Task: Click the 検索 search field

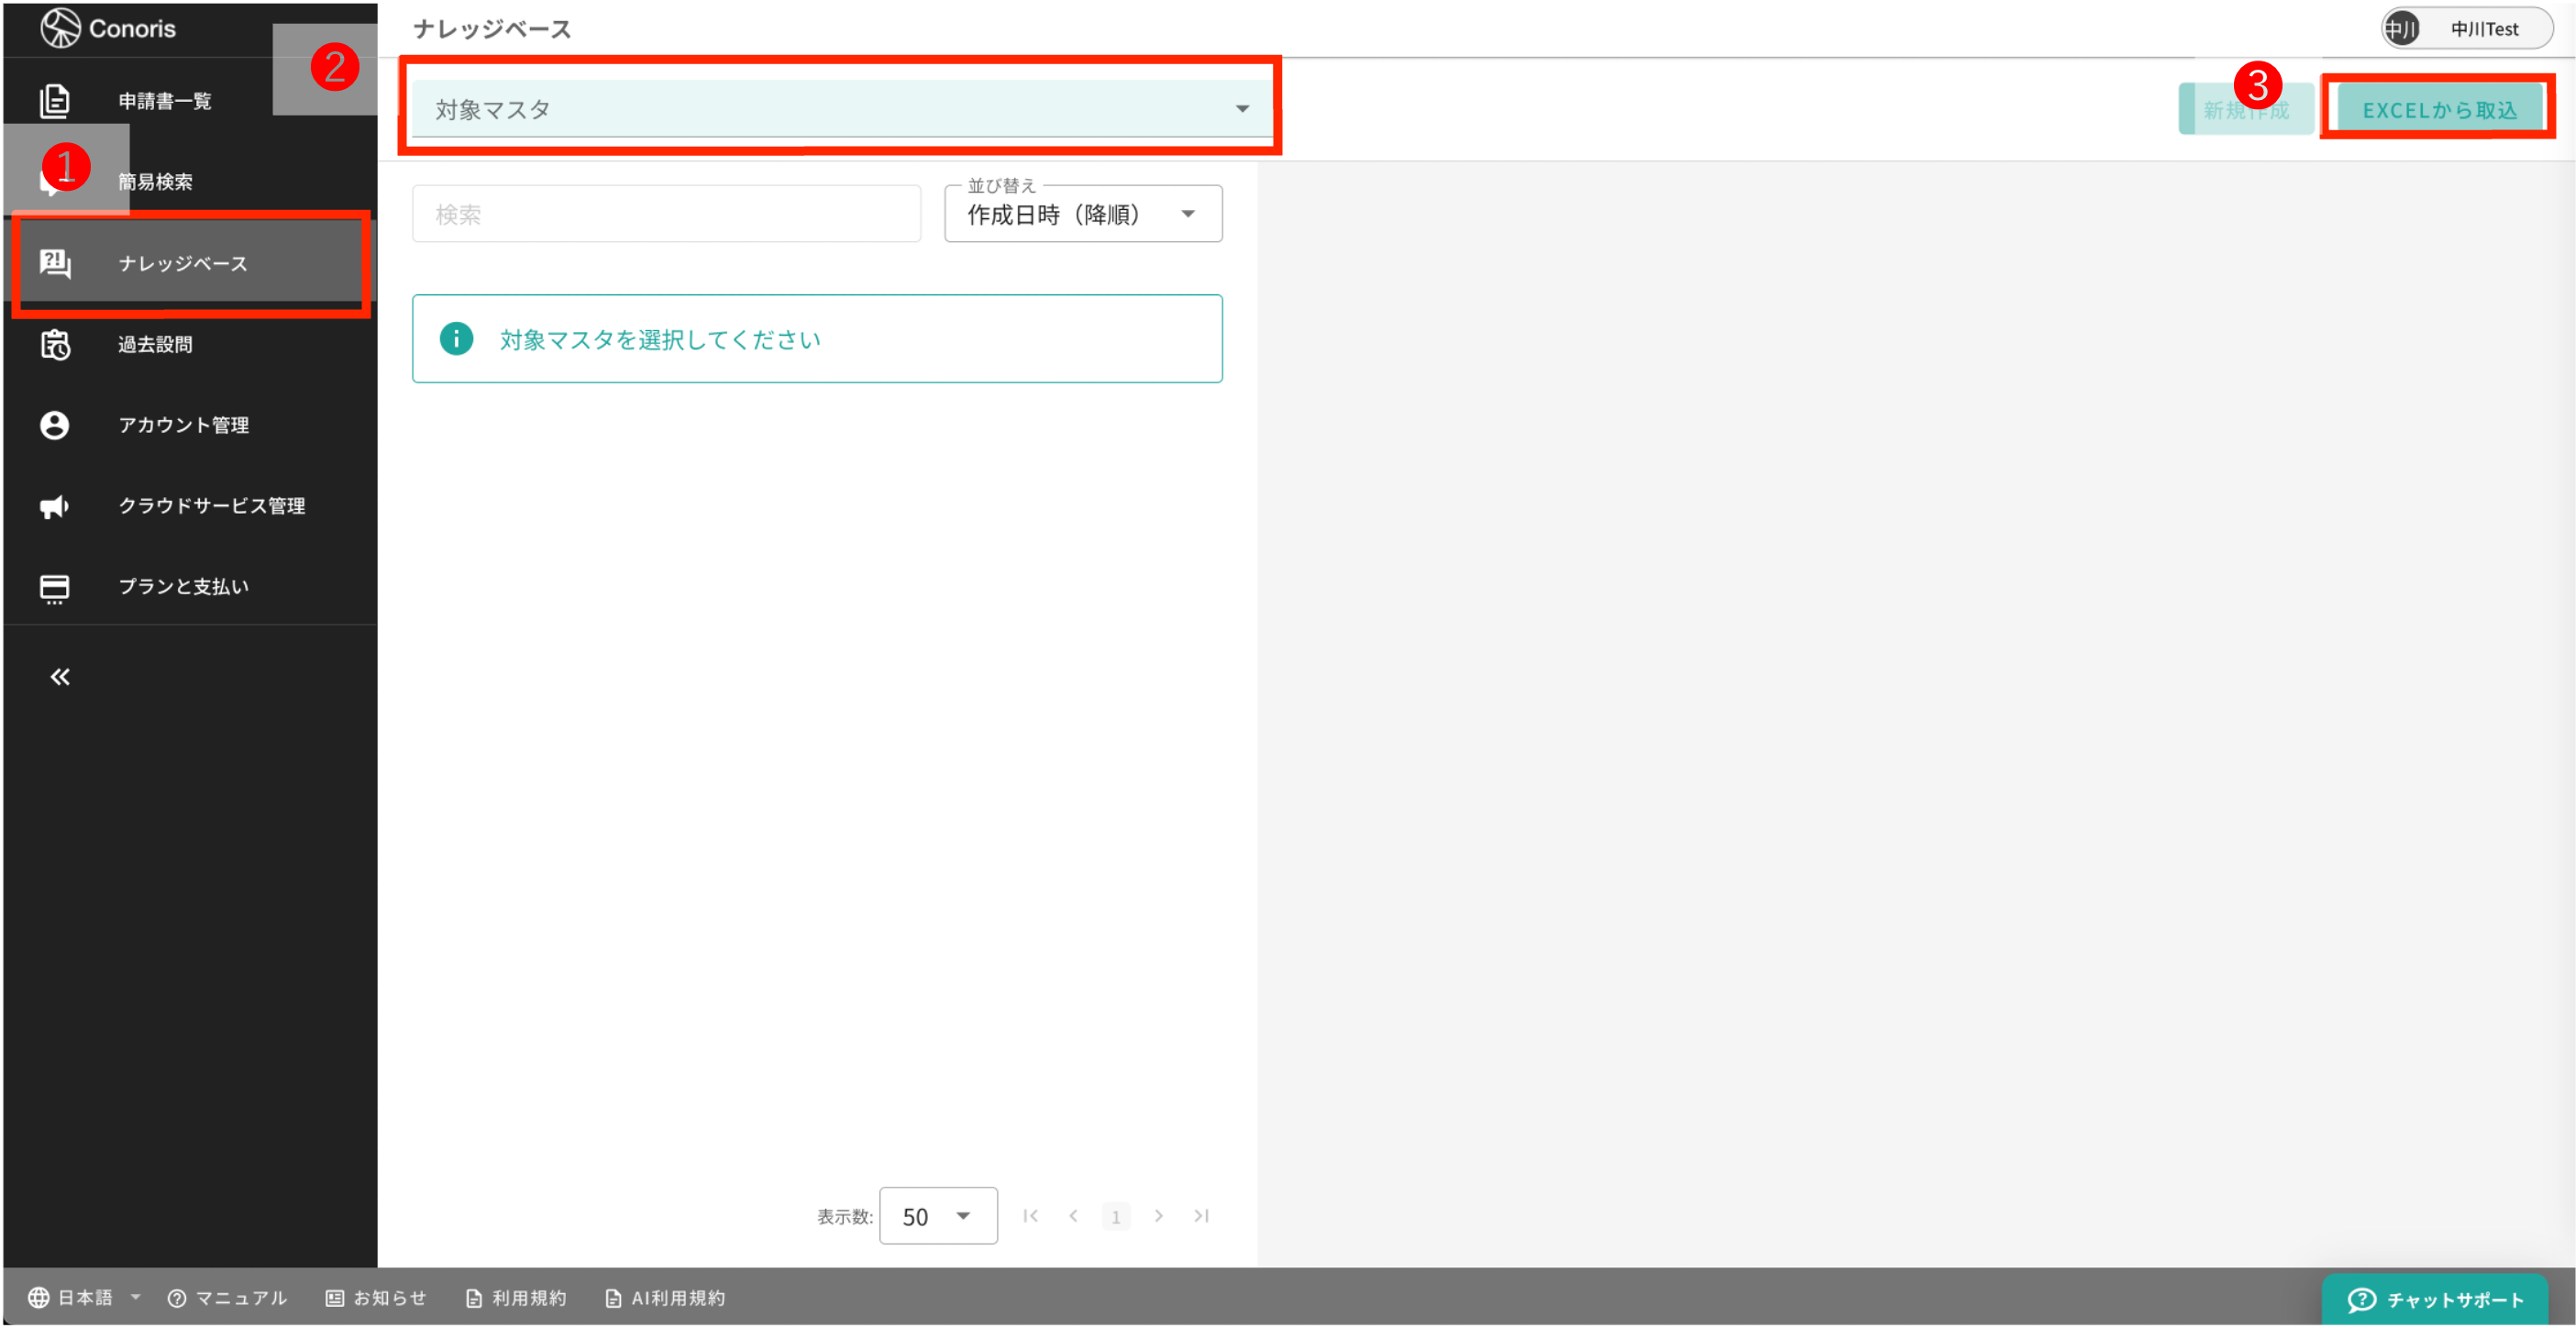Action: coord(666,214)
